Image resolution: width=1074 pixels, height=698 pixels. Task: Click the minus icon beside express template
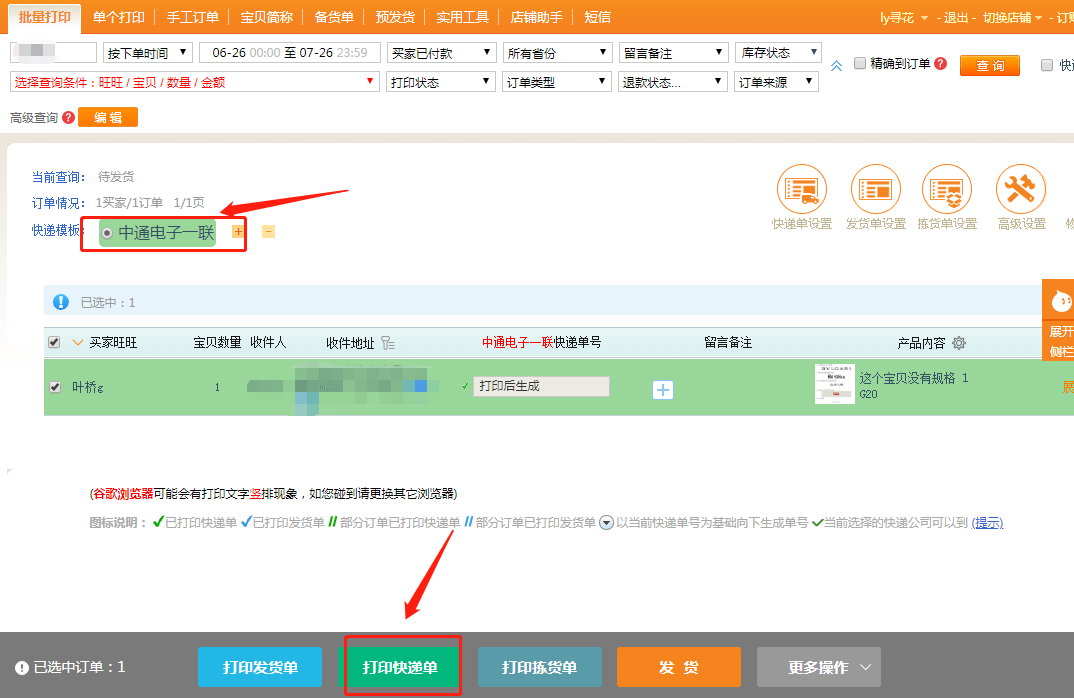[268, 232]
